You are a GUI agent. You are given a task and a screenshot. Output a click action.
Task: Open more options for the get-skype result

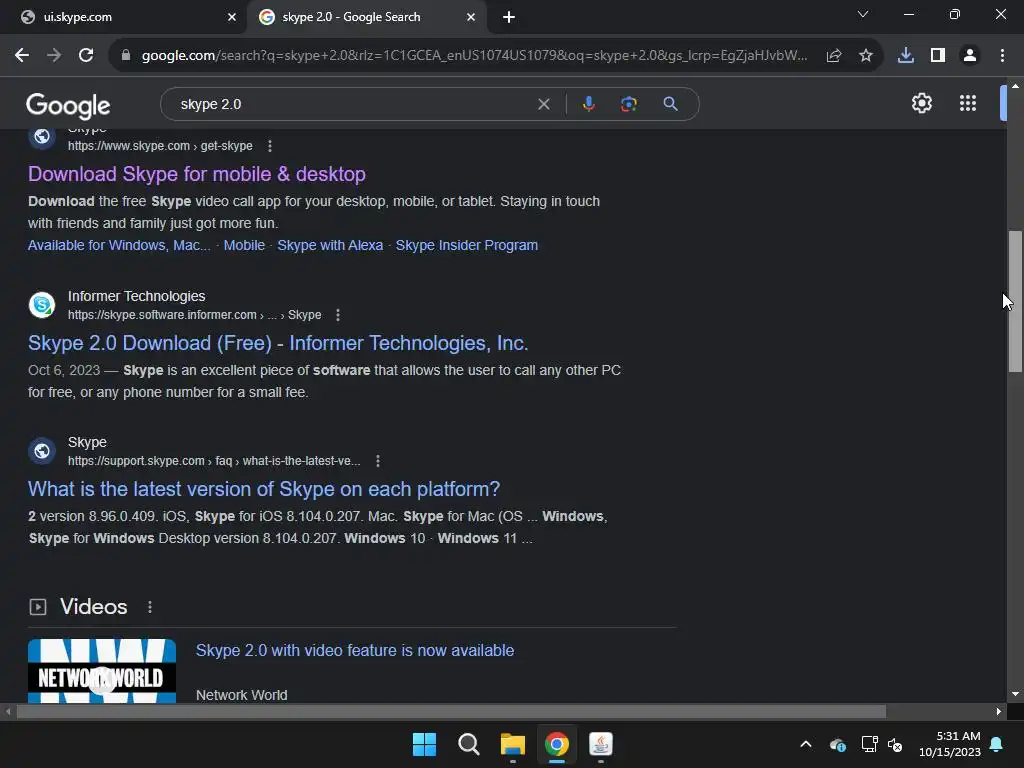pos(270,146)
